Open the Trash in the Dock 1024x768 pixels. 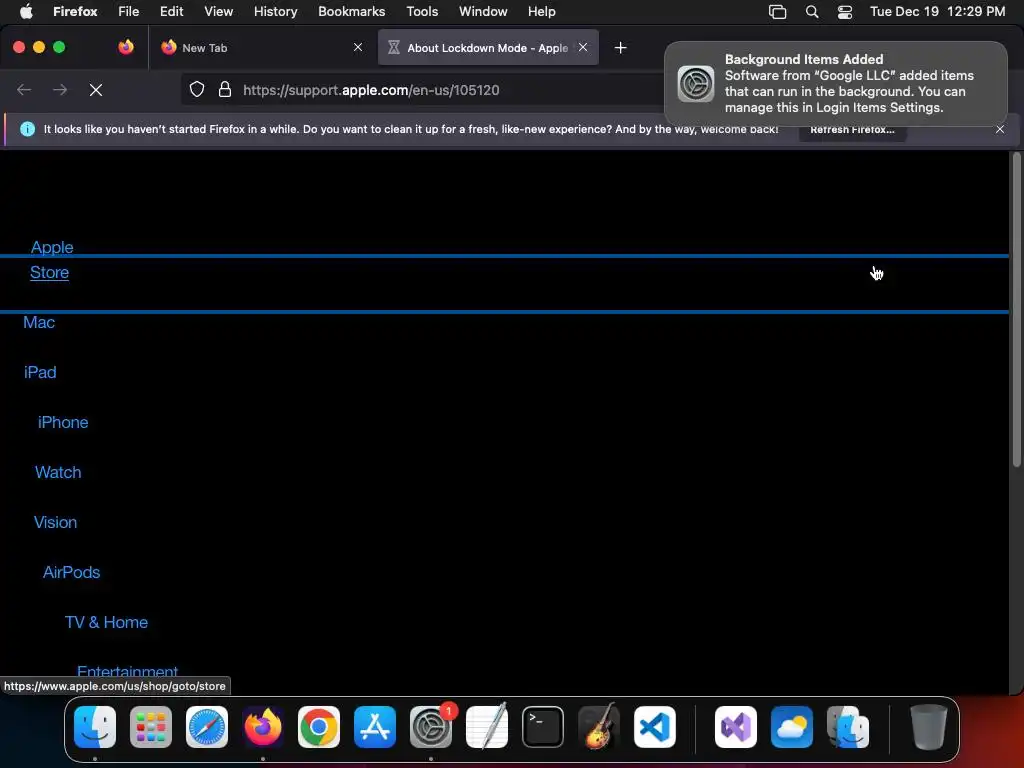click(928, 726)
